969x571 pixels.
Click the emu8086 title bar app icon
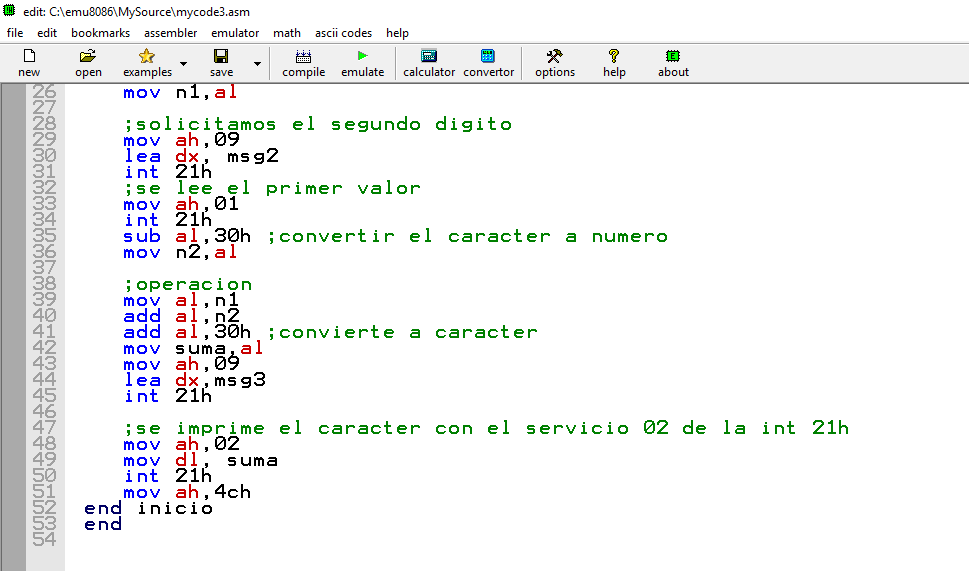pos(9,10)
